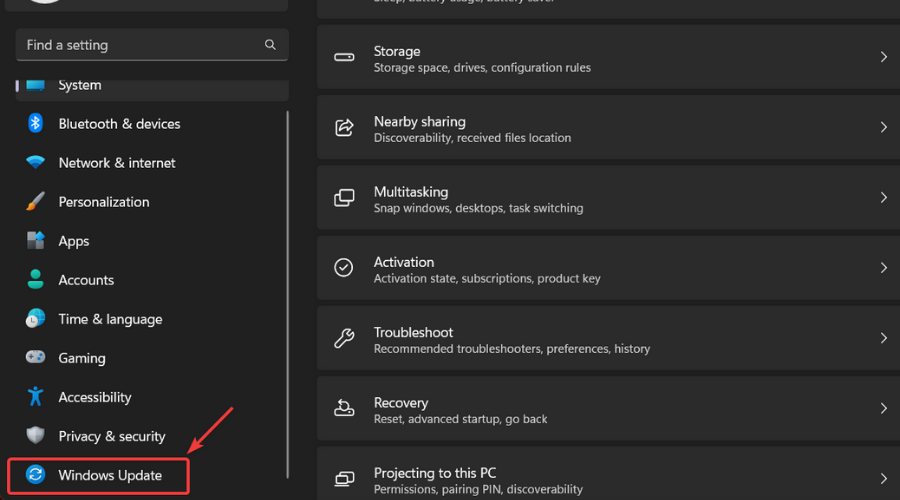The image size is (900, 500).
Task: Click the Personalization paintbrush icon
Action: point(36,201)
